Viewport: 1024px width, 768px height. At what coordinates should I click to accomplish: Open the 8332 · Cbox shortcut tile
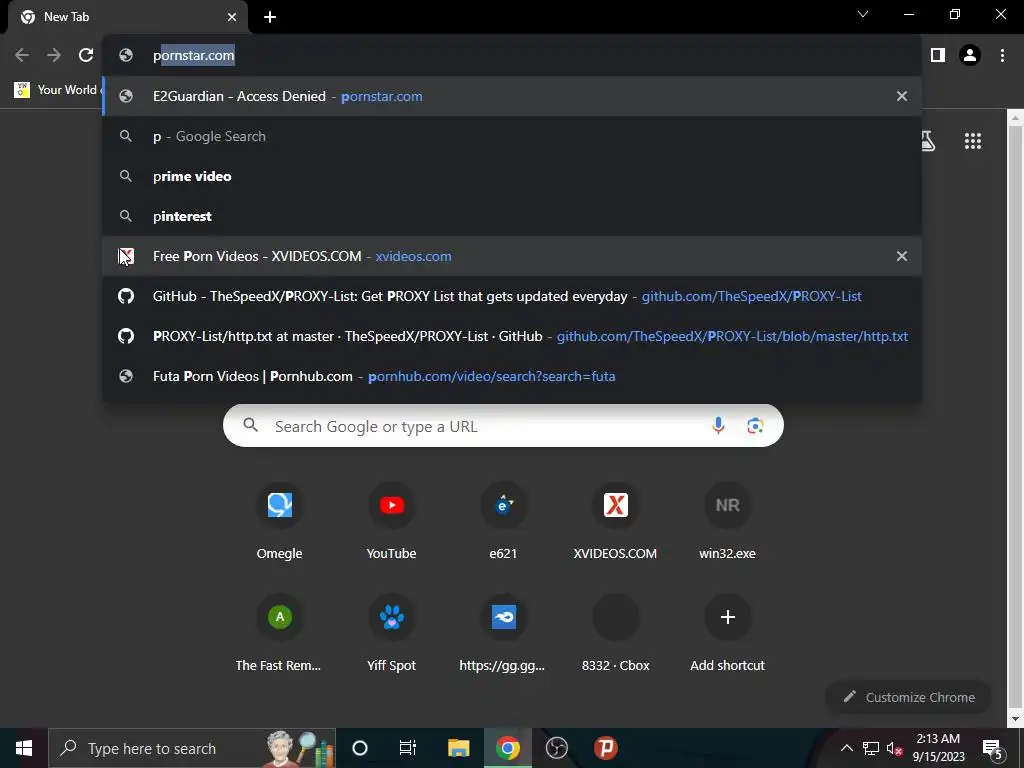click(615, 634)
